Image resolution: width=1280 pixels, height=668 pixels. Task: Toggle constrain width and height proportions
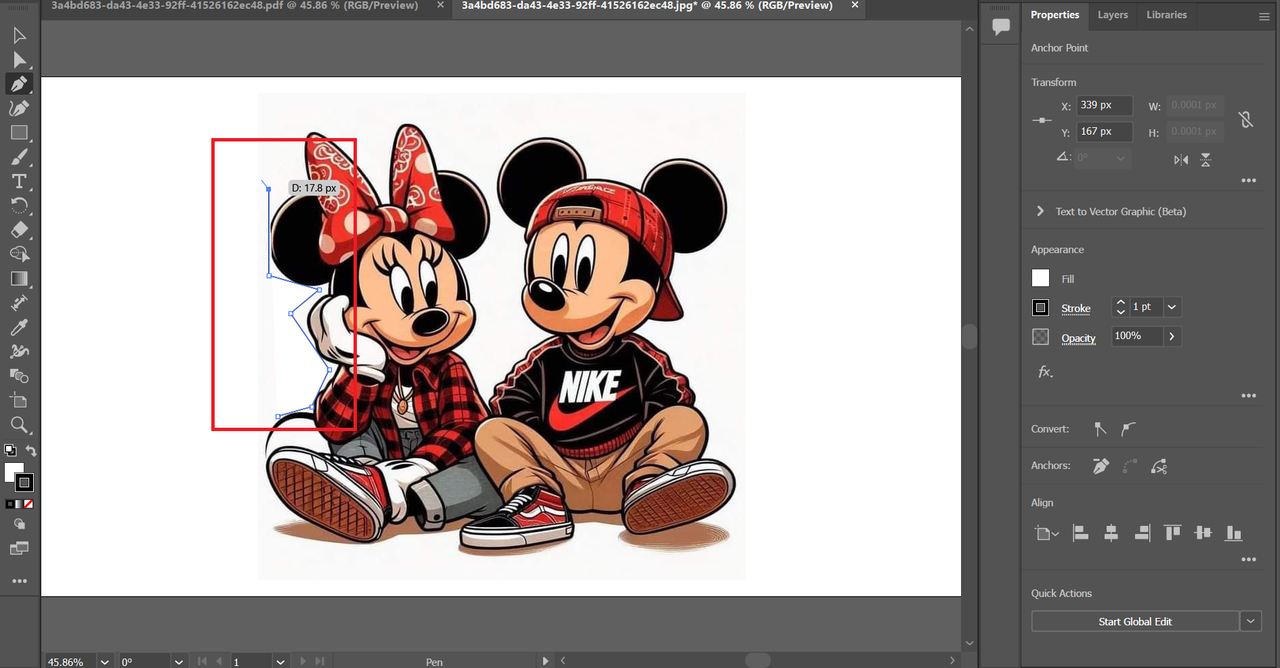click(1245, 119)
